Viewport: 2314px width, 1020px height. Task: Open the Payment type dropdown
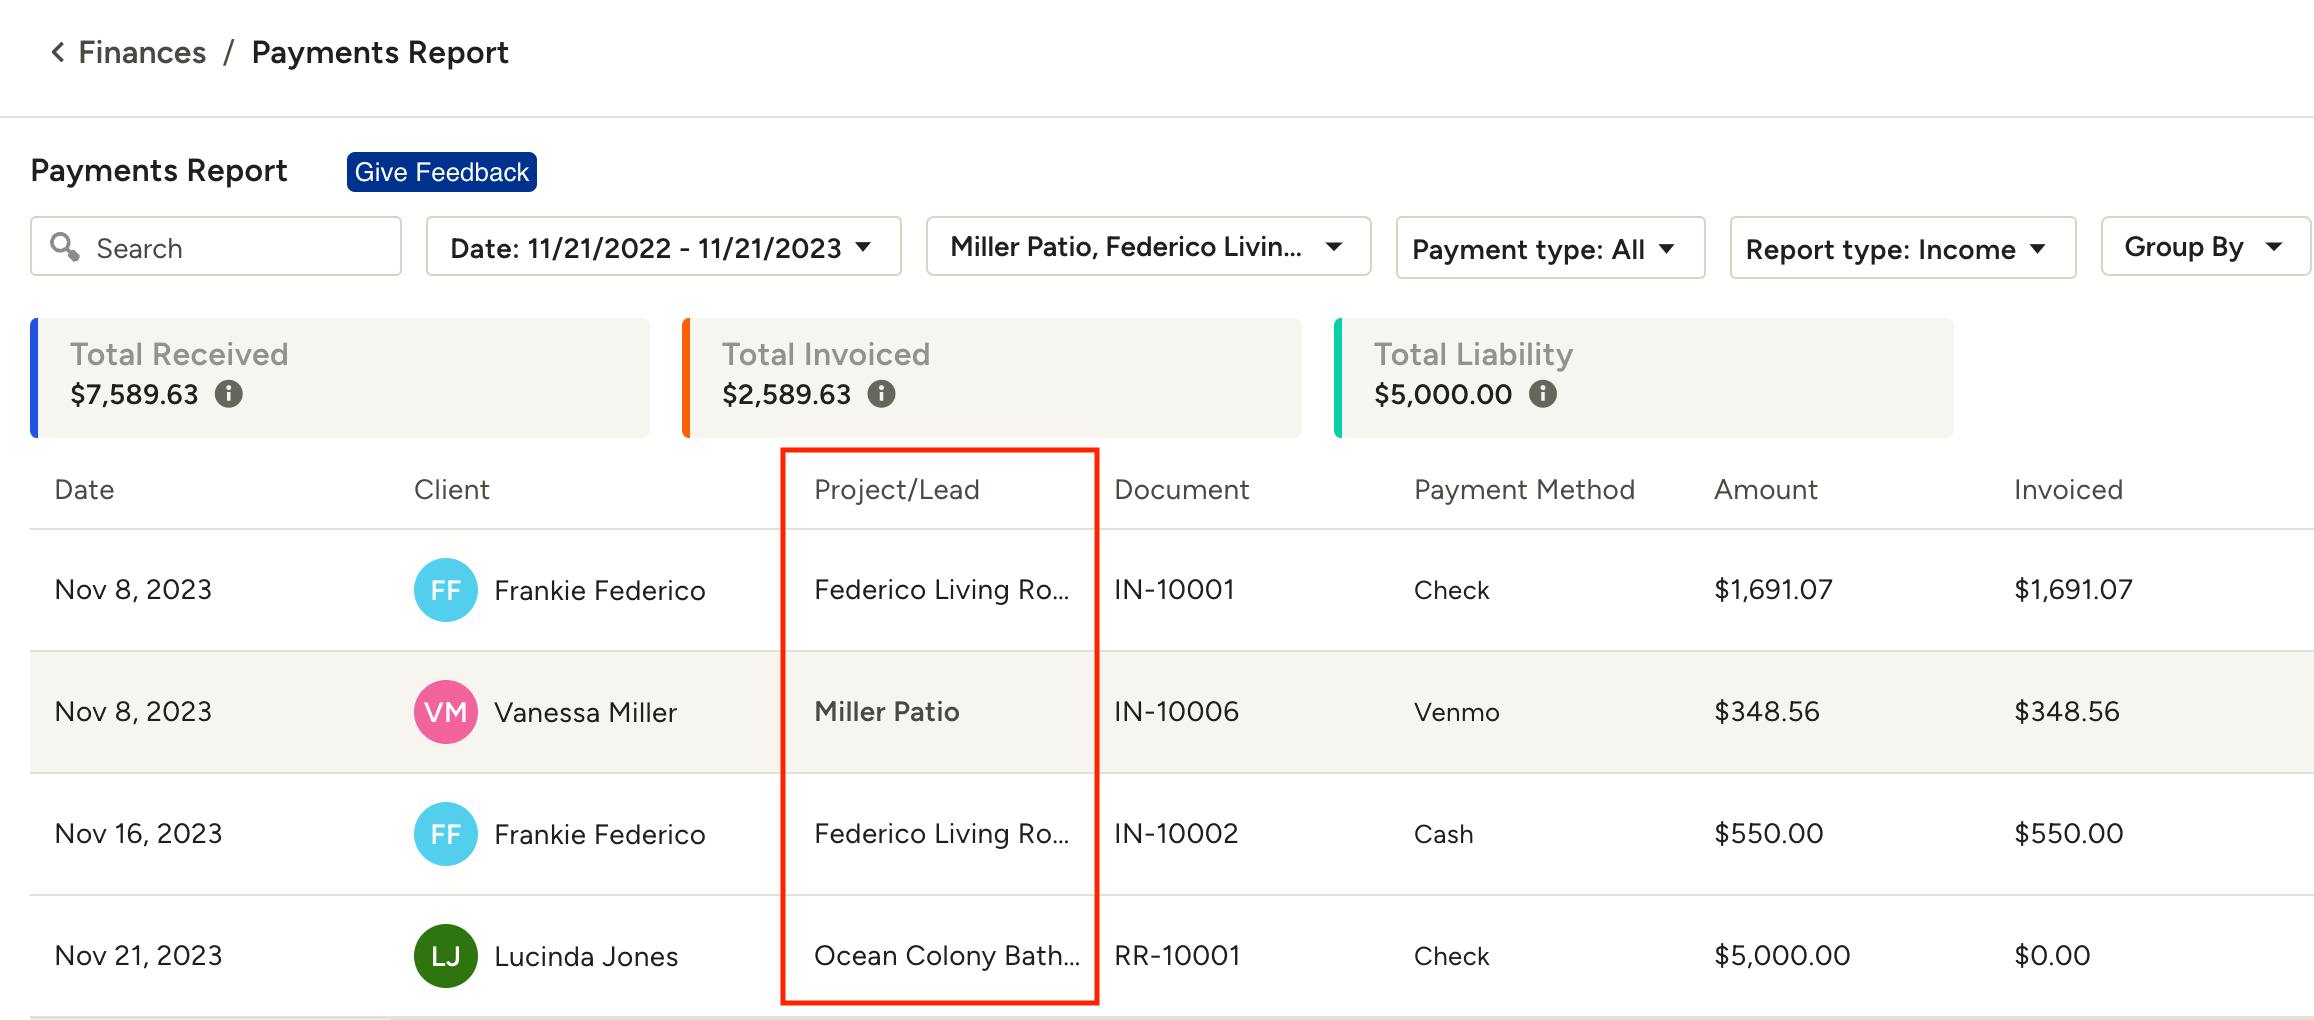(1550, 249)
